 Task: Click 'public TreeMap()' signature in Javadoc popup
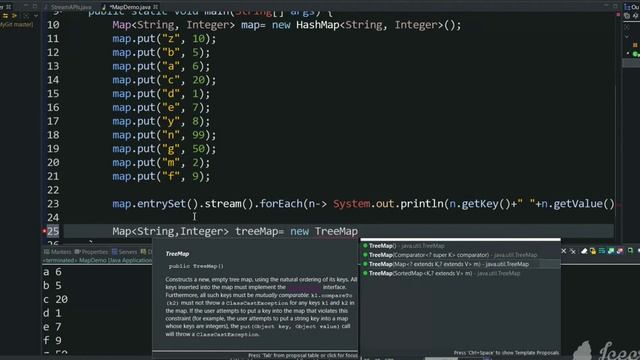pyautogui.click(x=196, y=266)
